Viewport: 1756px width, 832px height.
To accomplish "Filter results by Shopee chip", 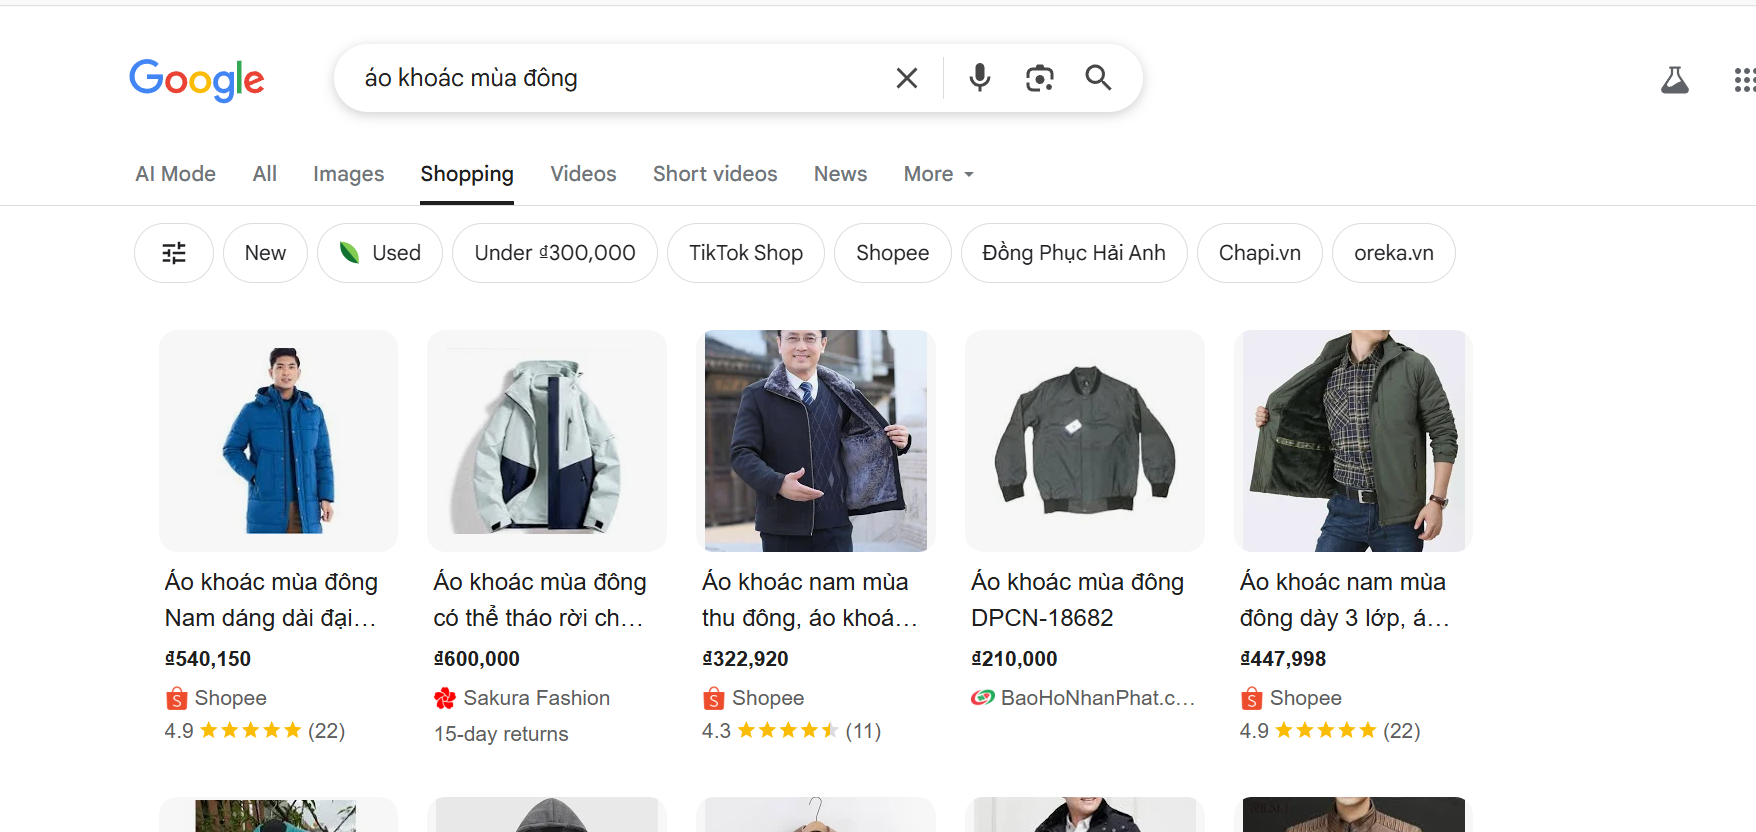I will pos(892,253).
